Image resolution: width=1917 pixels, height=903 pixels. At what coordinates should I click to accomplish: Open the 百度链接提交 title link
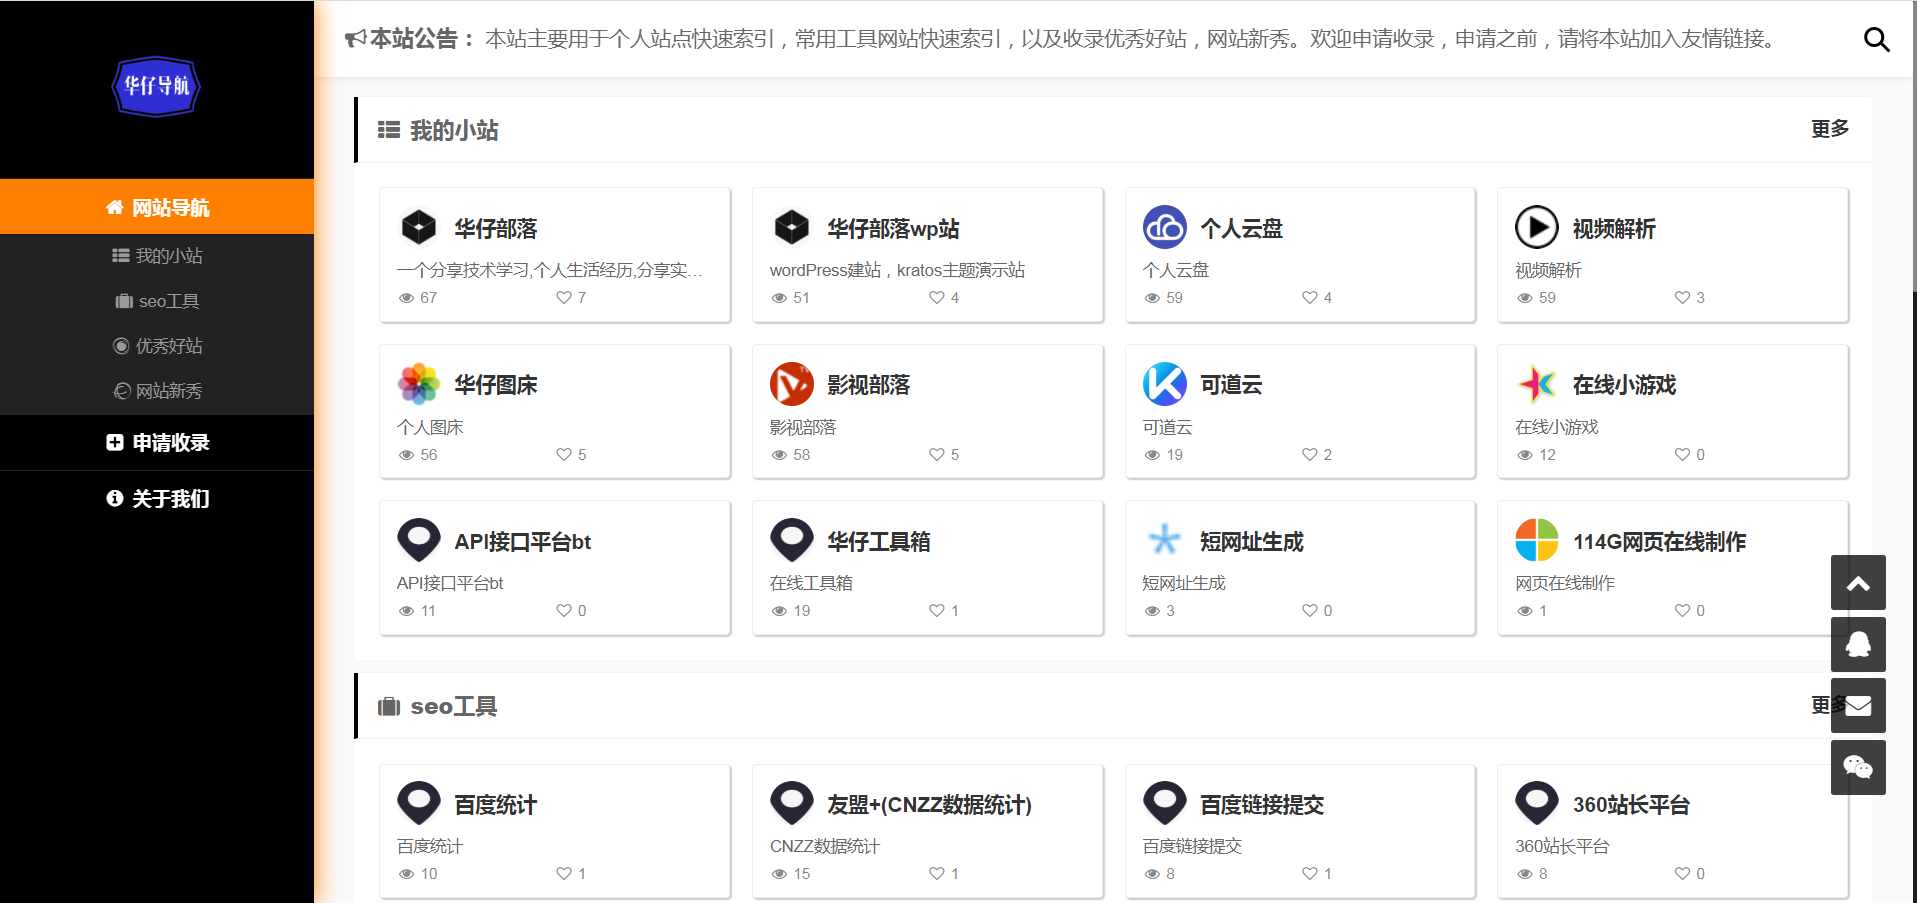click(1262, 805)
